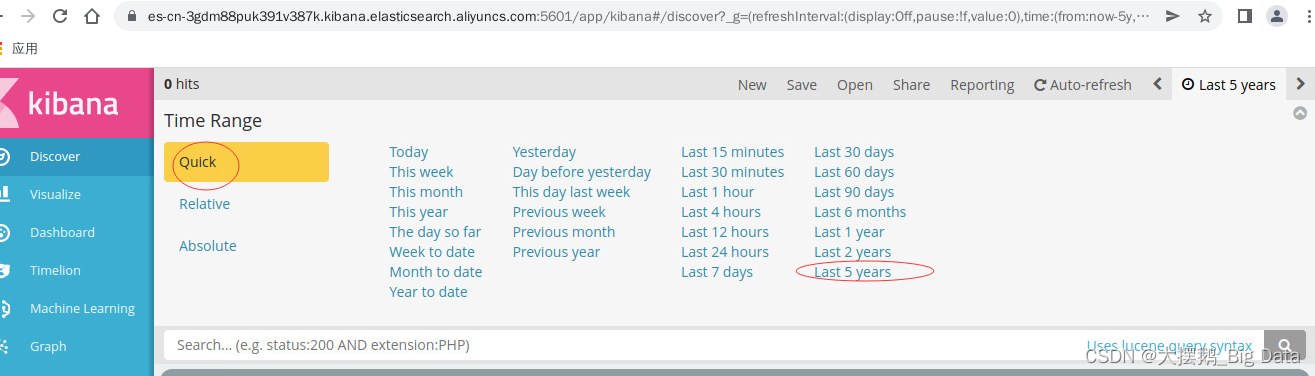1315x376 pixels.
Task: Bookmark this page with star icon
Action: [1205, 16]
